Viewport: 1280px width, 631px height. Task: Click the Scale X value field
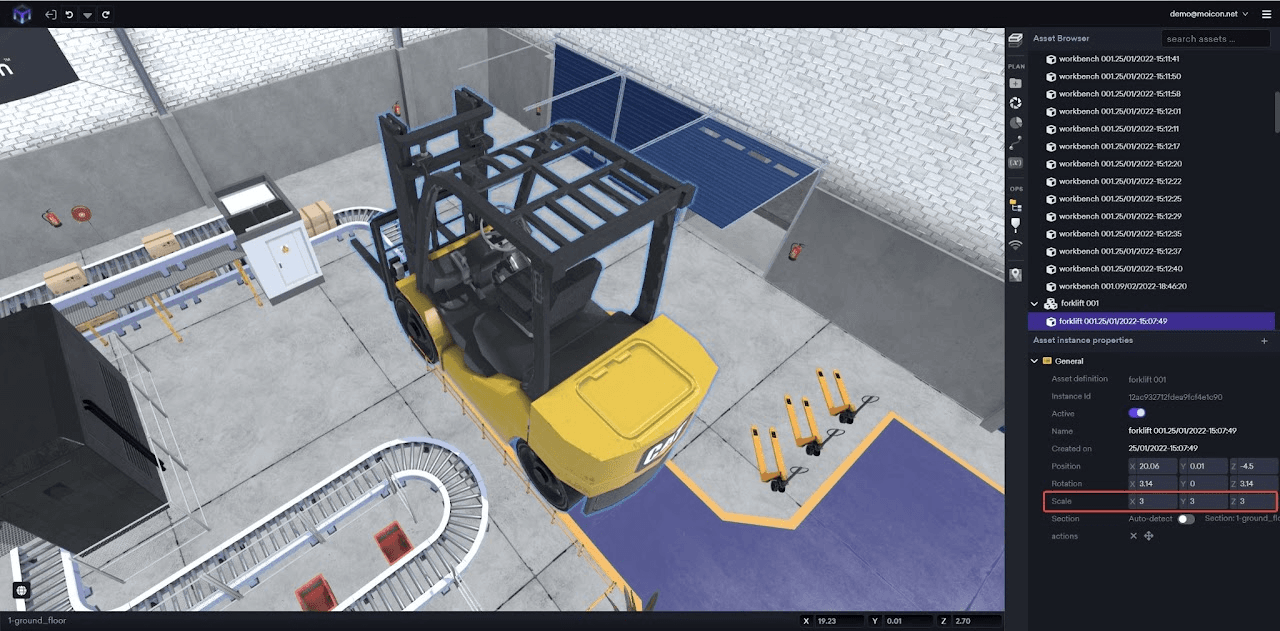pyautogui.click(x=1154, y=501)
